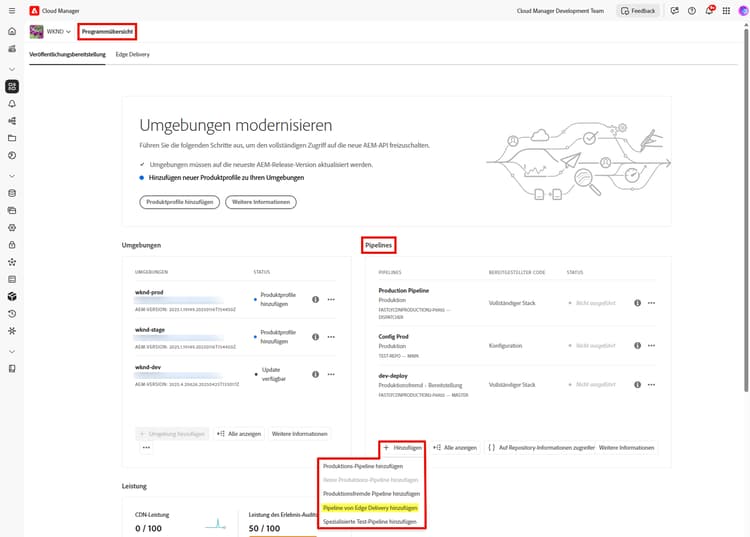Open the asterisk sidebar icon
Image resolution: width=750 pixels, height=537 pixels.
(12, 331)
